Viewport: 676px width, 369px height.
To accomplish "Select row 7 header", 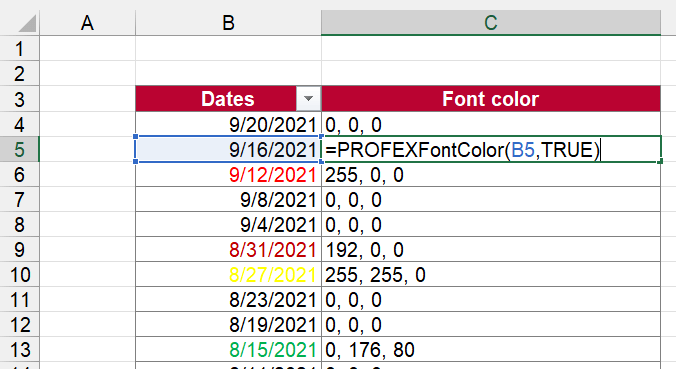I will pyautogui.click(x=19, y=199).
